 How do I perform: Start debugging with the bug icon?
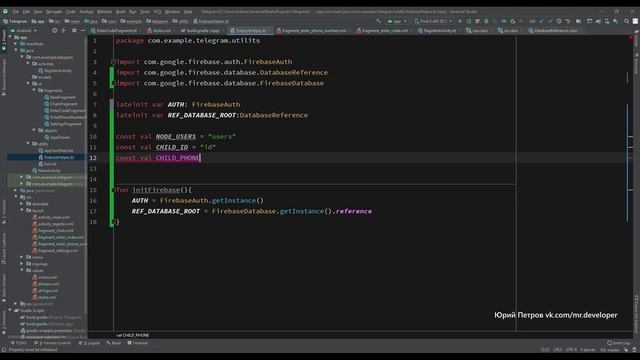click(486, 21)
